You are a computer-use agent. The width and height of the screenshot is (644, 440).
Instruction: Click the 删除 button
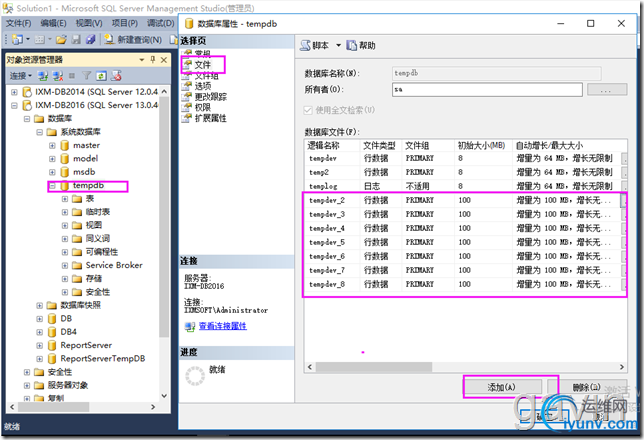(587, 387)
